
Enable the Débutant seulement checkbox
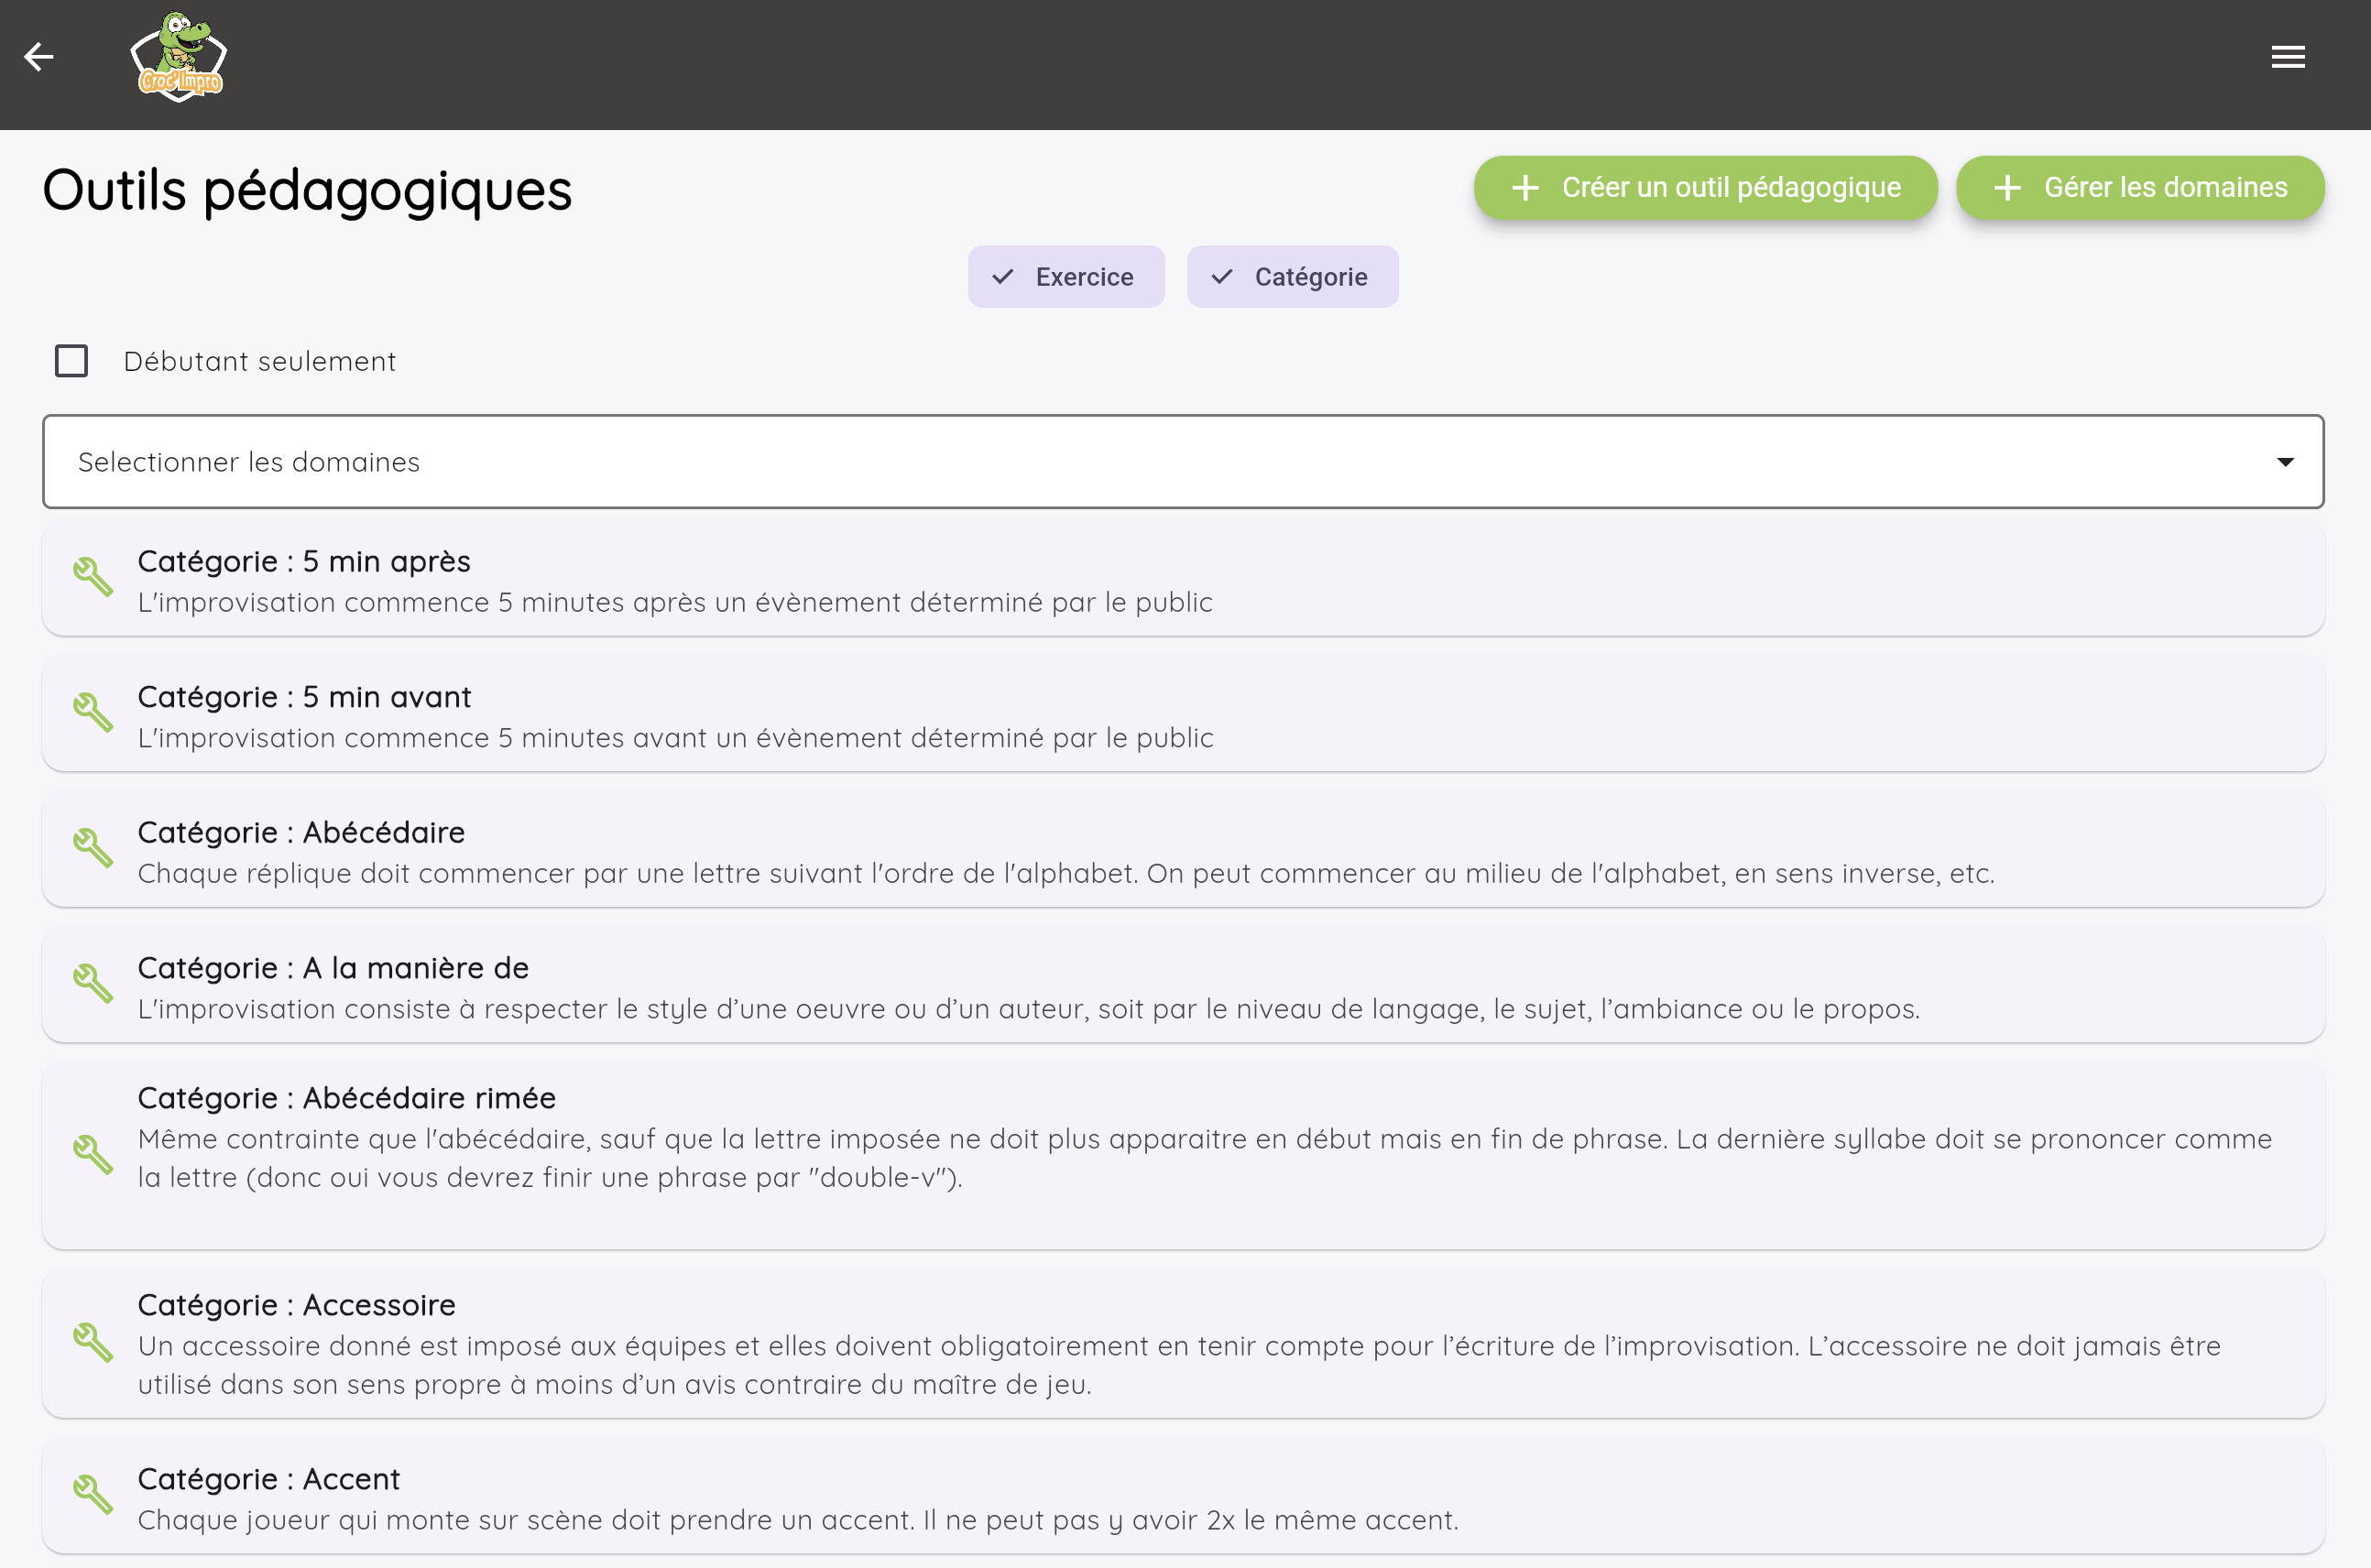[x=71, y=361]
